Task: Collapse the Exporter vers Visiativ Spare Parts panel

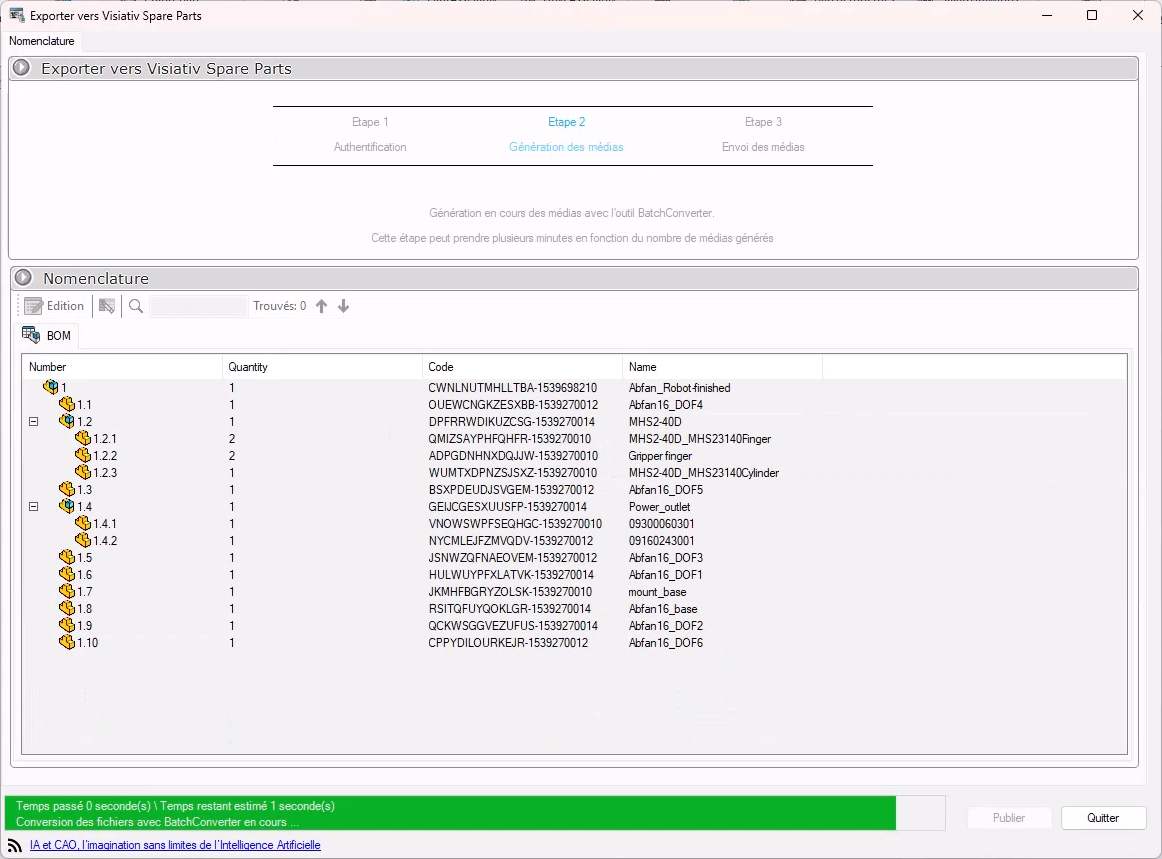Action: point(21,69)
